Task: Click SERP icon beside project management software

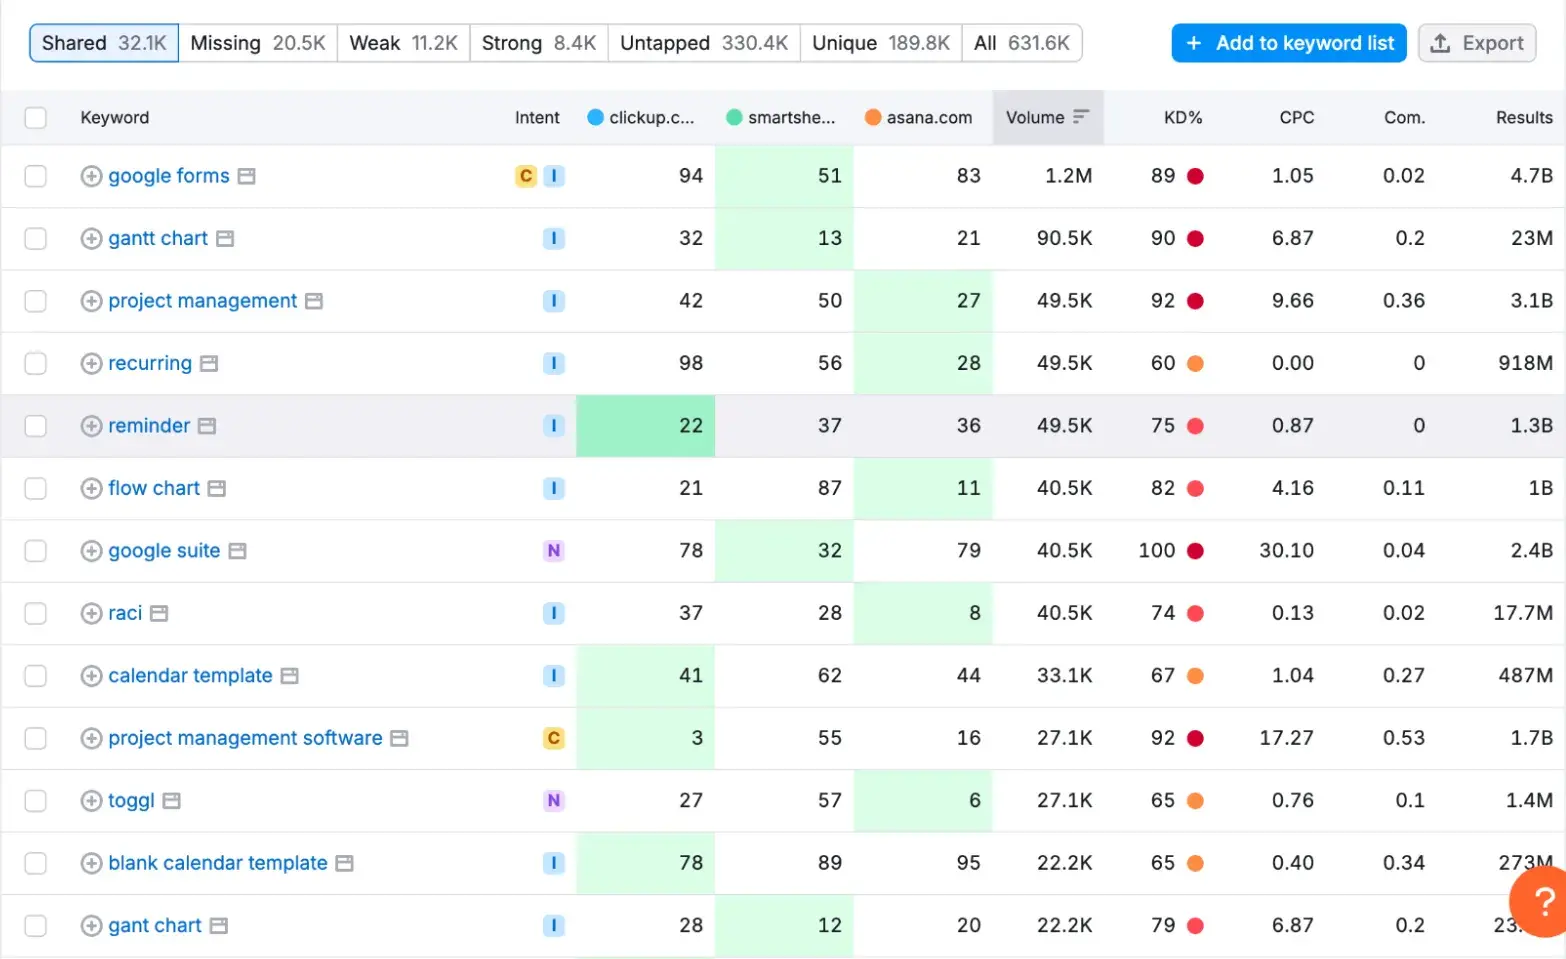Action: pos(399,738)
